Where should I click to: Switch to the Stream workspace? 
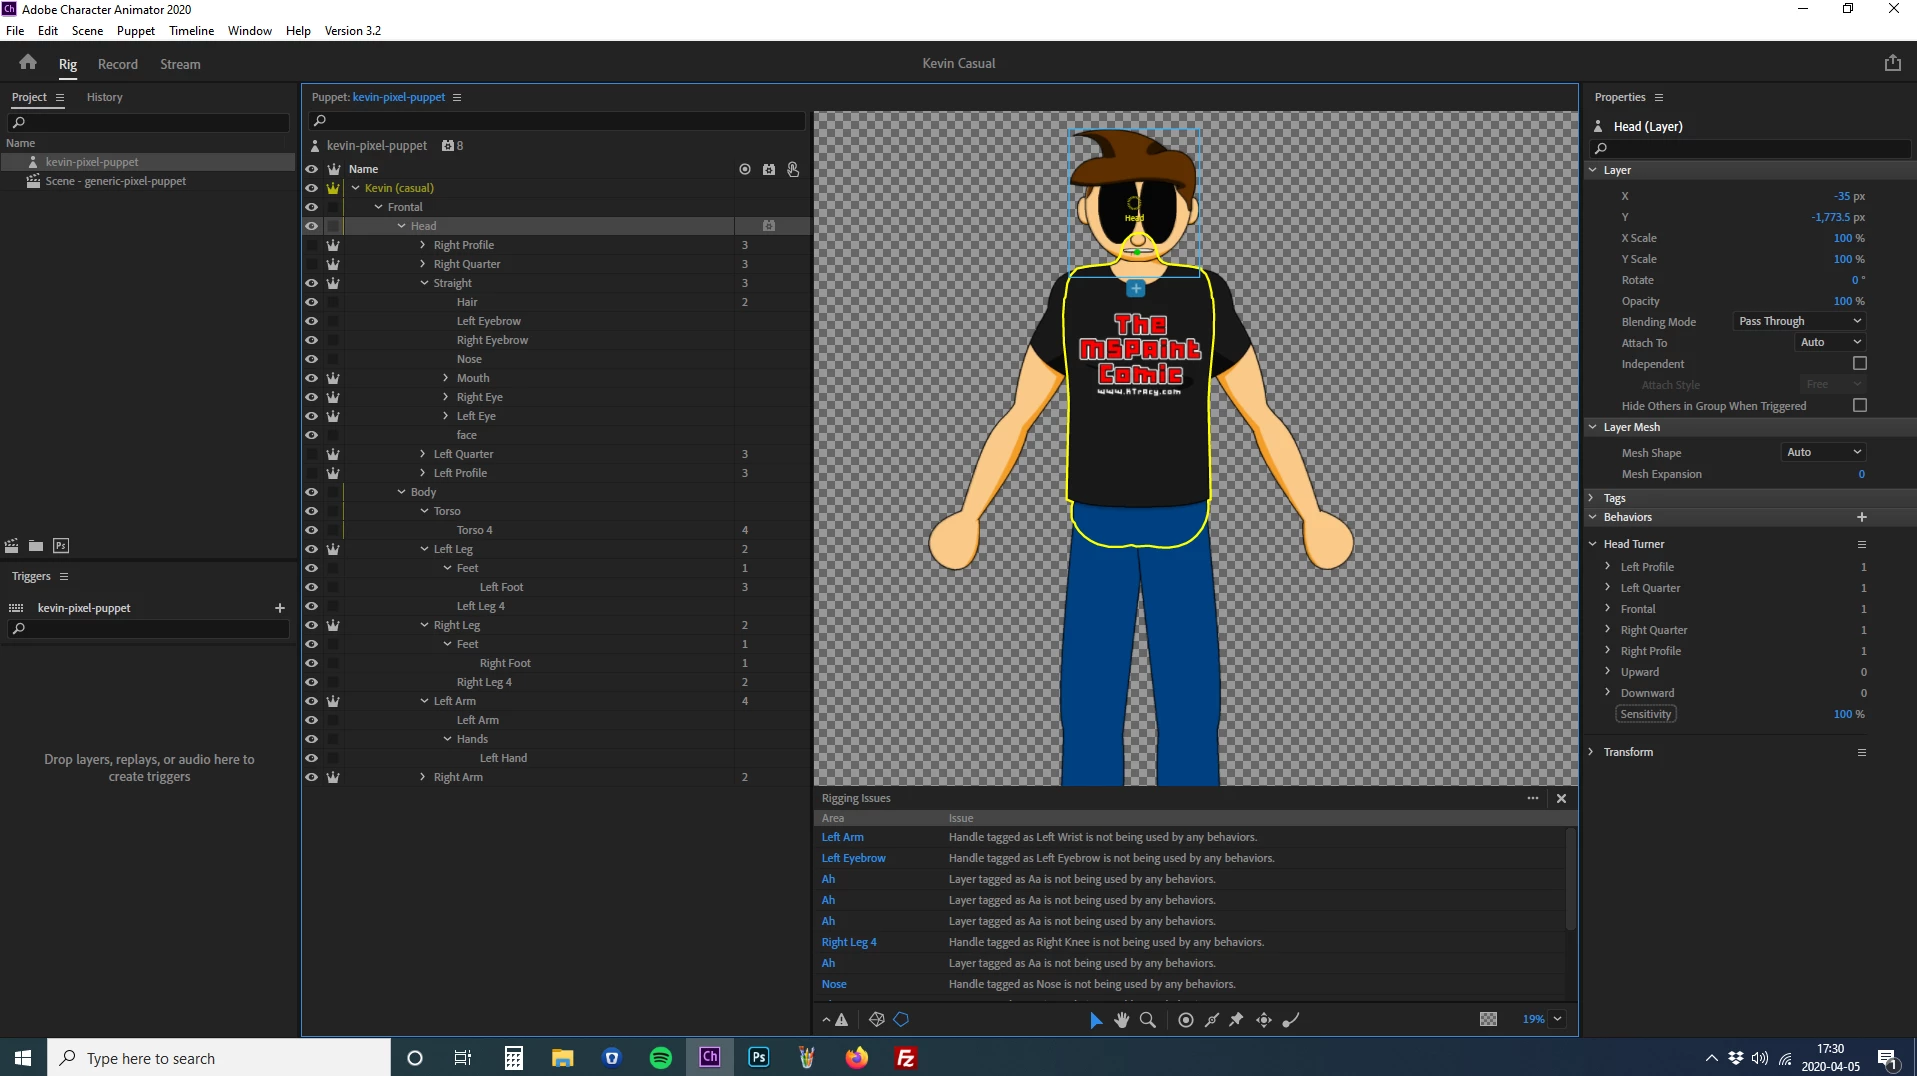(x=180, y=64)
